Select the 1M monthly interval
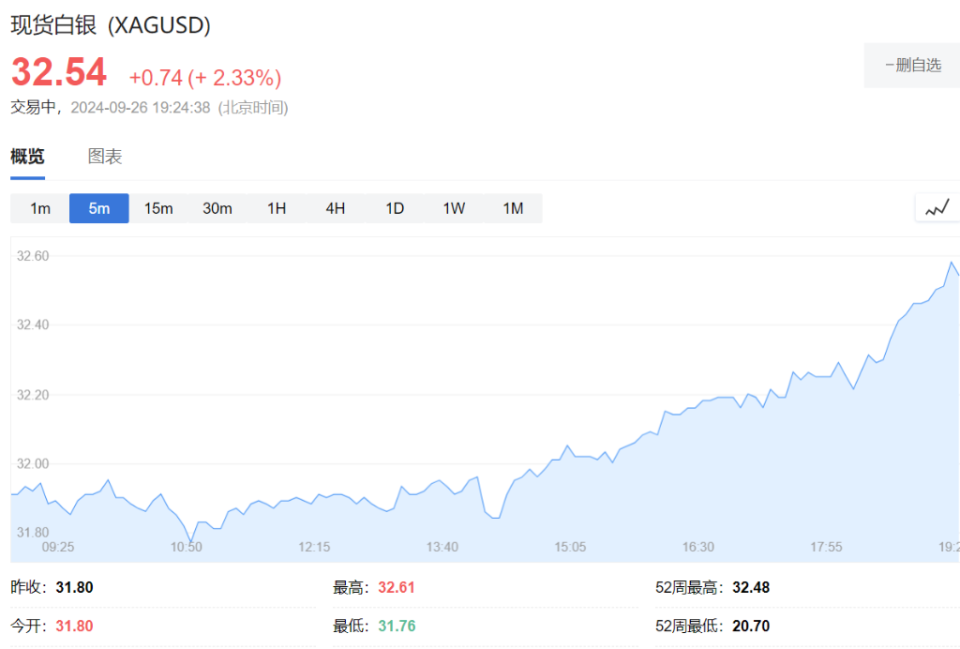The width and height of the screenshot is (960, 649). (513, 208)
